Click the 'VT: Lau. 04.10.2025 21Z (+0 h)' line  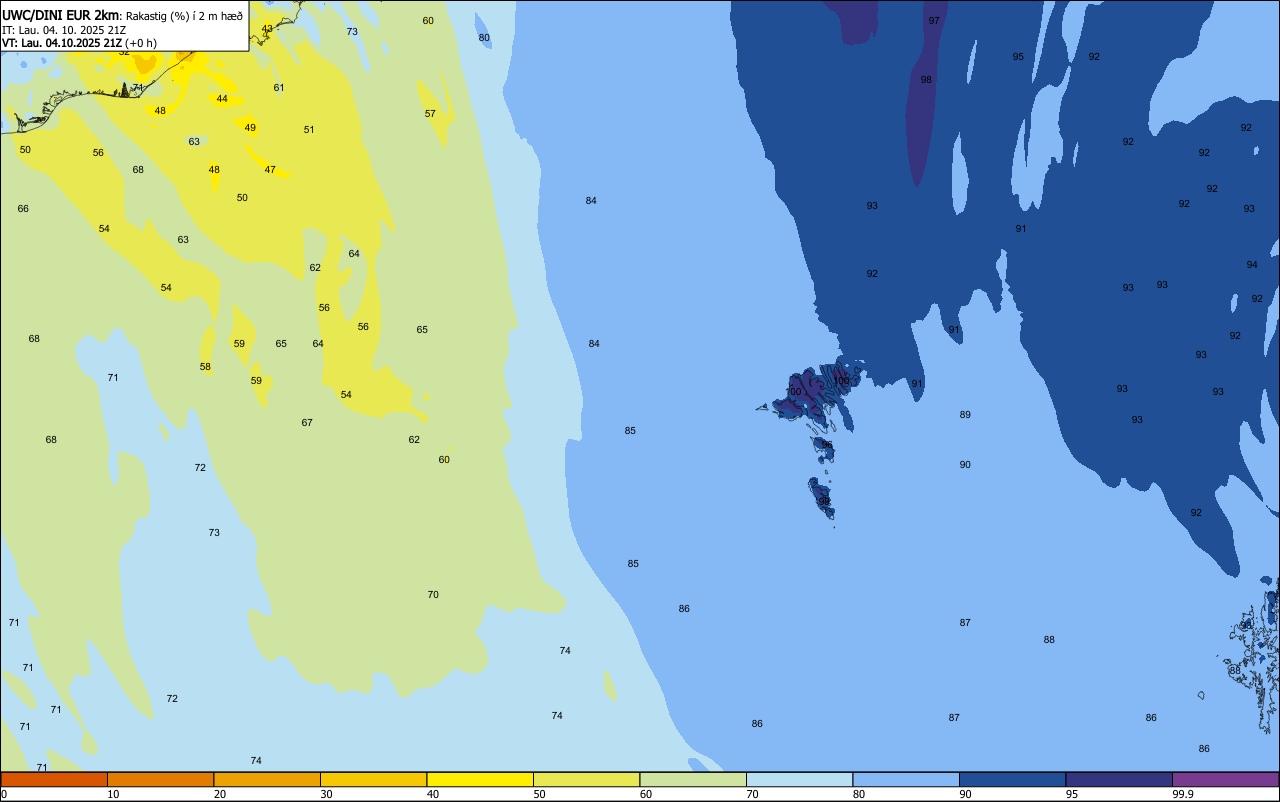(79, 43)
